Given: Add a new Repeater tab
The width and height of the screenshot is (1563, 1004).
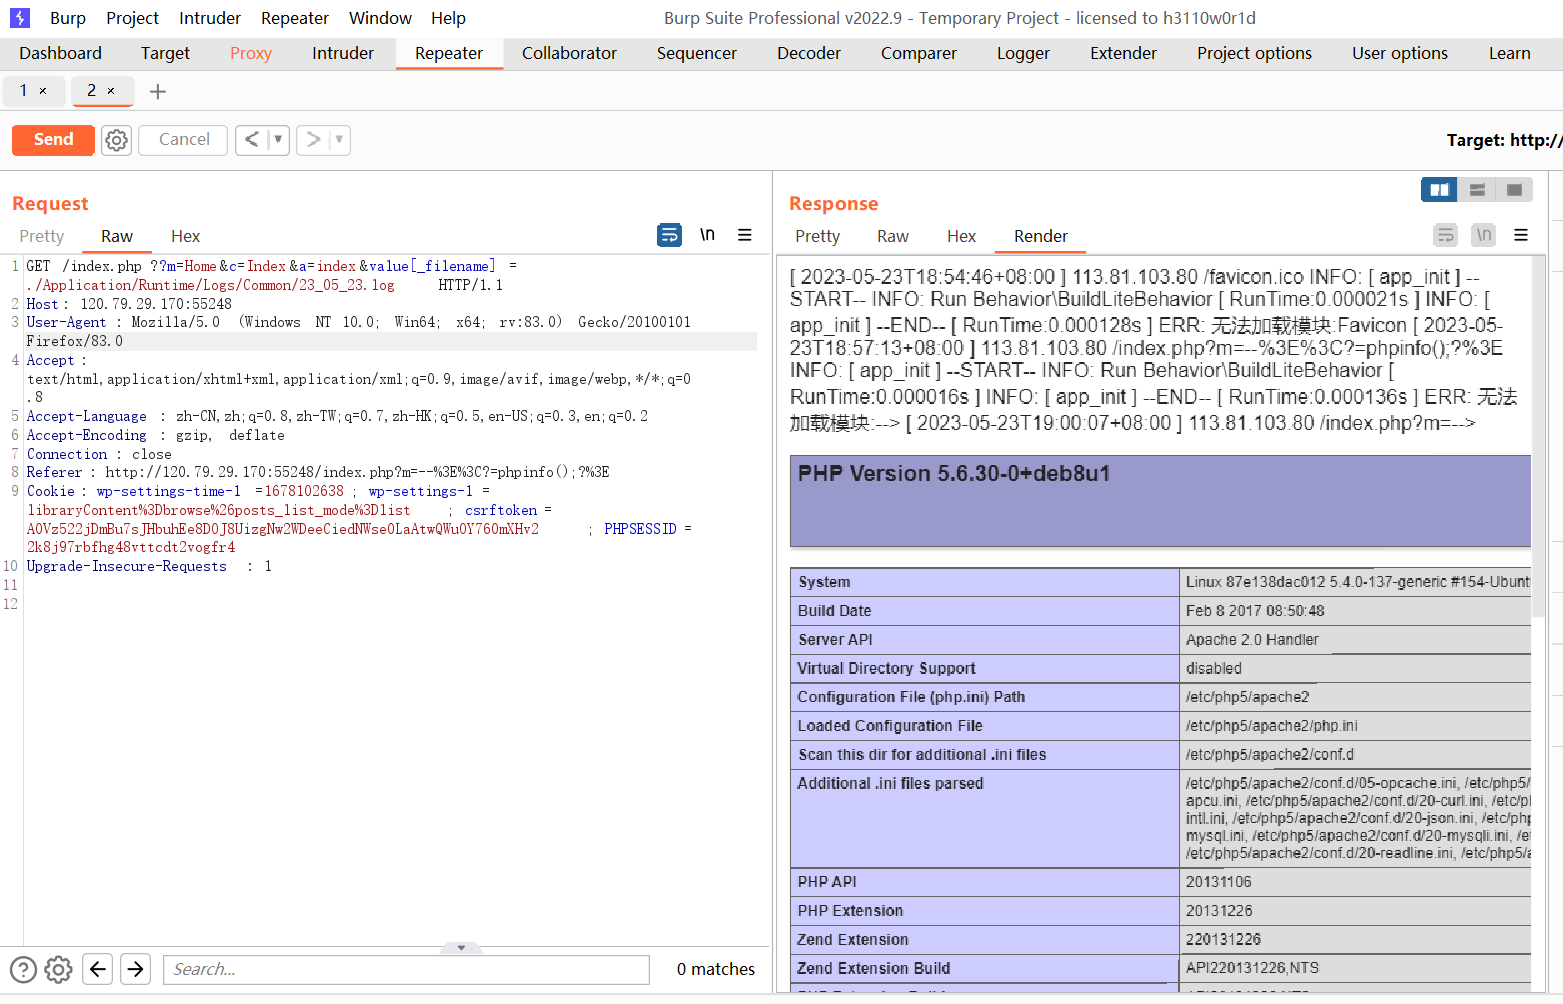Looking at the screenshot, I should coord(157,92).
